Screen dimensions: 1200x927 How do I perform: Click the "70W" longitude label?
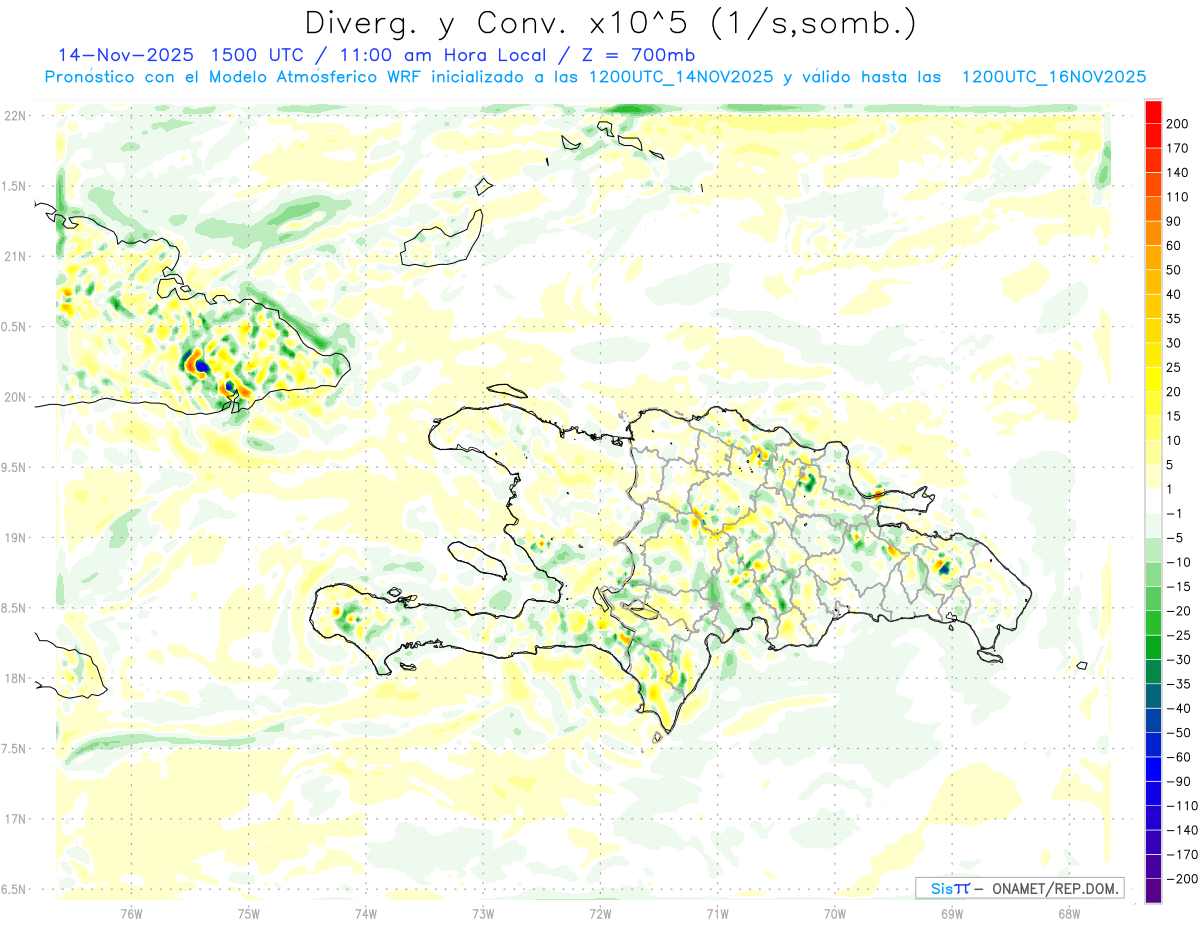[x=834, y=914]
